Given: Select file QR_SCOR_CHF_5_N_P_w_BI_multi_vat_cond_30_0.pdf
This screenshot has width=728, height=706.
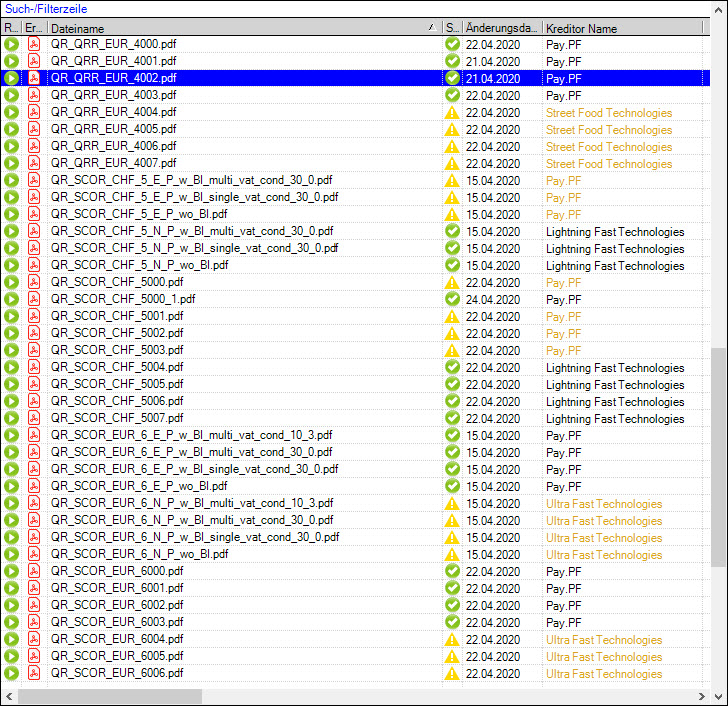Looking at the screenshot, I should pyautogui.click(x=192, y=231).
